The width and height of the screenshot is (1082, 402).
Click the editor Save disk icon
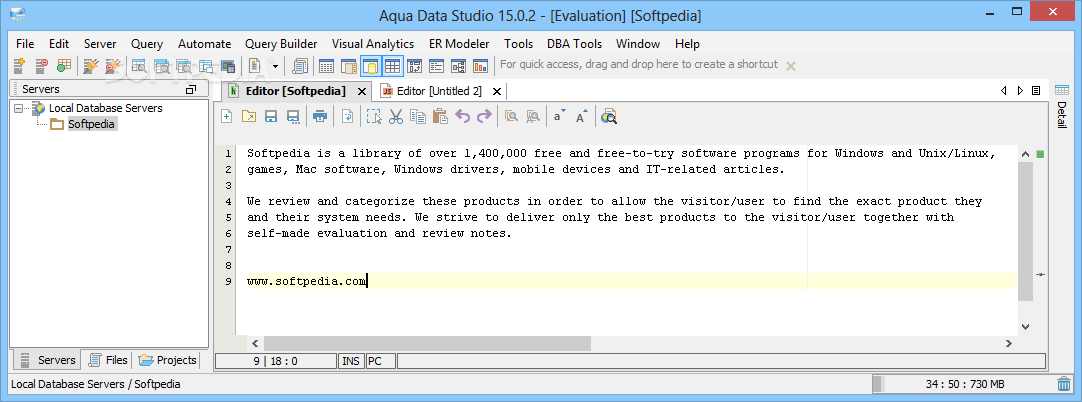pos(271,117)
